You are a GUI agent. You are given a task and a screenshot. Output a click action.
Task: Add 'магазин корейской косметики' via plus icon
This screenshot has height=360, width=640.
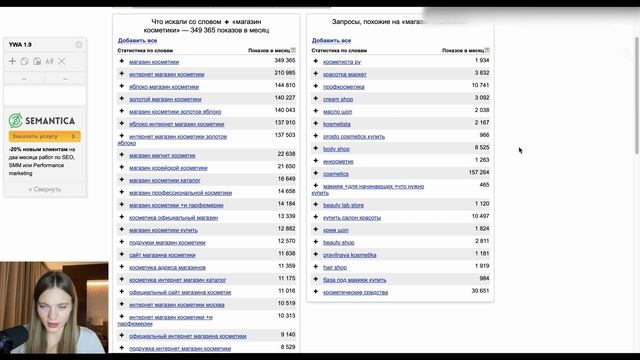point(122,167)
